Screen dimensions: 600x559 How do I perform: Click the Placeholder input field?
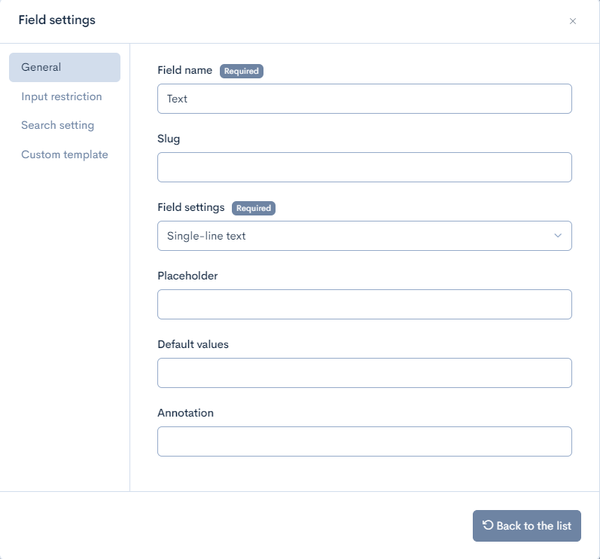coord(364,304)
